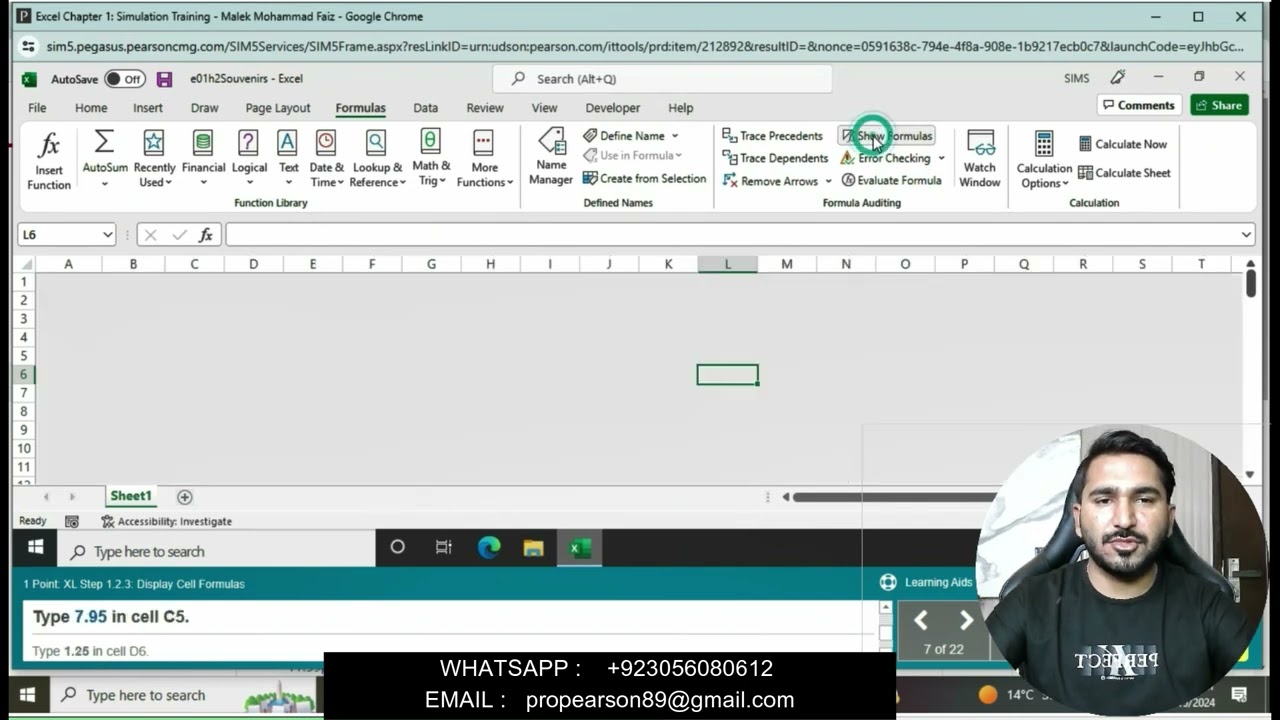Open the Watch Window
Screen dimensions: 1280x720
pos(980,160)
